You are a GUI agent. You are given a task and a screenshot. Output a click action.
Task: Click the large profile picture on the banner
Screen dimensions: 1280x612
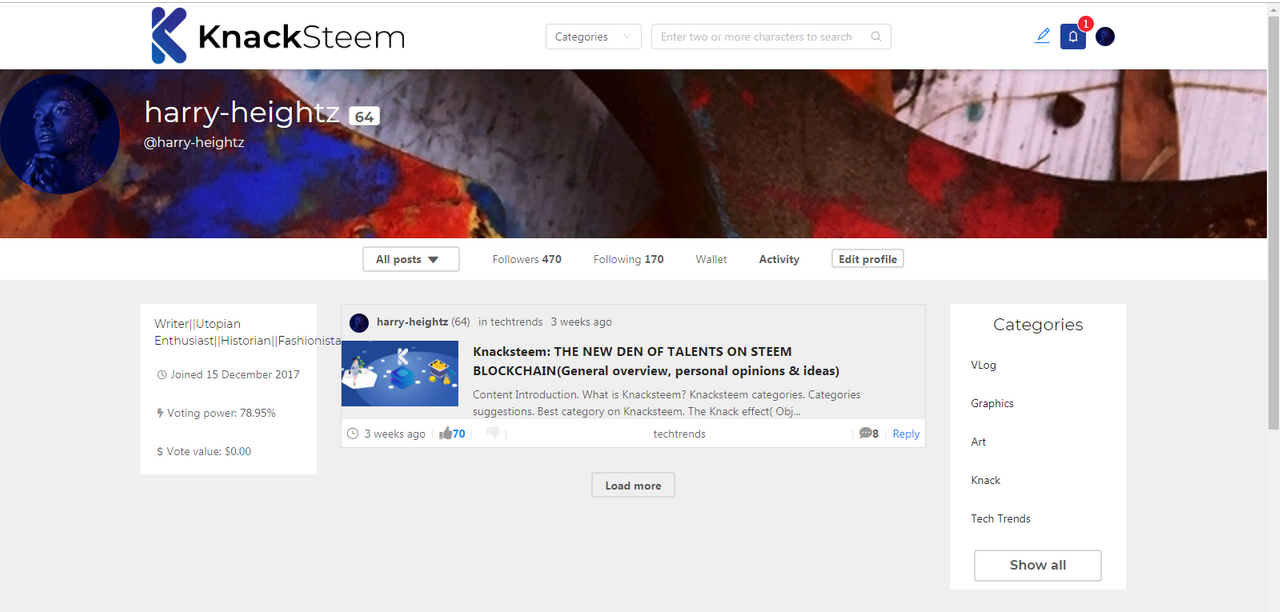point(60,134)
